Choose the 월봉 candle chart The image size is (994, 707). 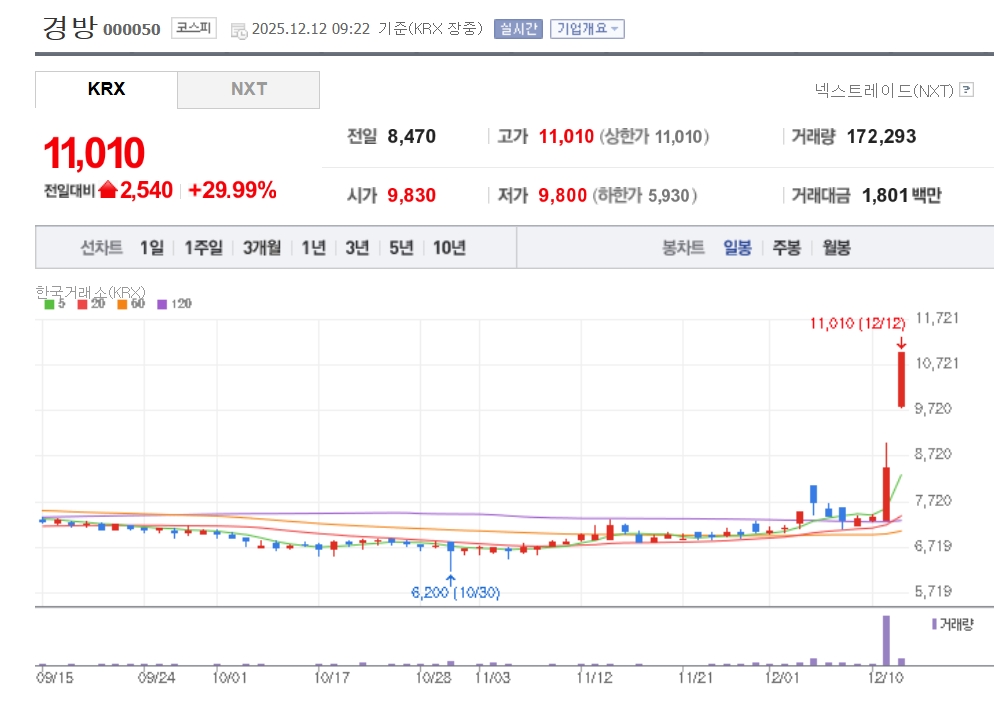[x=836, y=248]
